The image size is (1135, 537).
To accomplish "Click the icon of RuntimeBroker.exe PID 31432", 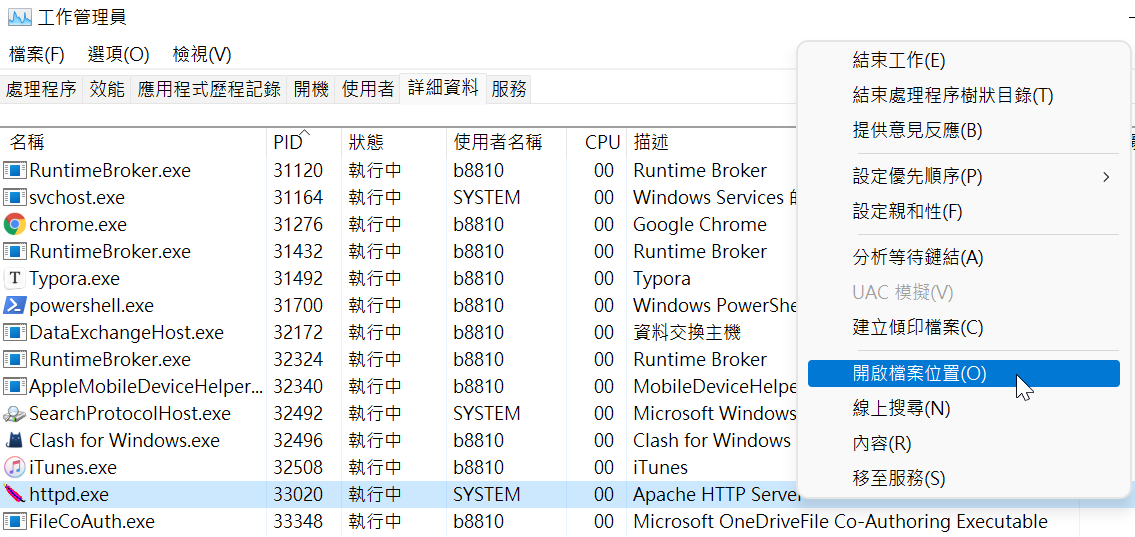I will pyautogui.click(x=14, y=252).
